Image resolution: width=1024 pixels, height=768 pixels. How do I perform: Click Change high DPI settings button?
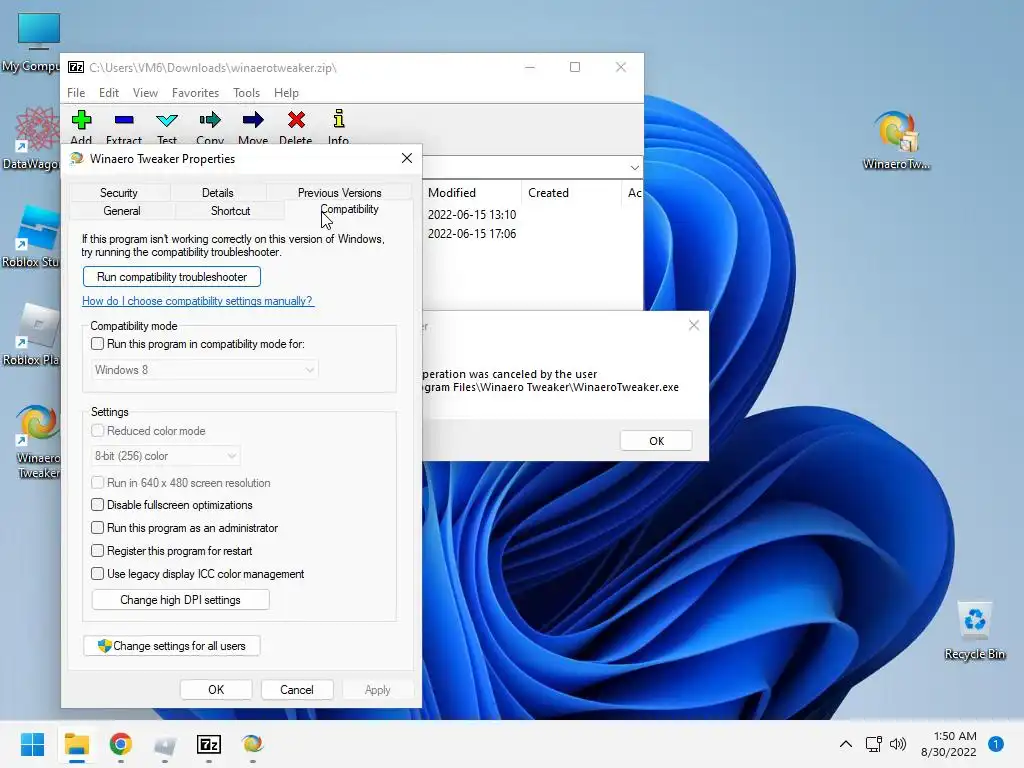pyautogui.click(x=180, y=600)
